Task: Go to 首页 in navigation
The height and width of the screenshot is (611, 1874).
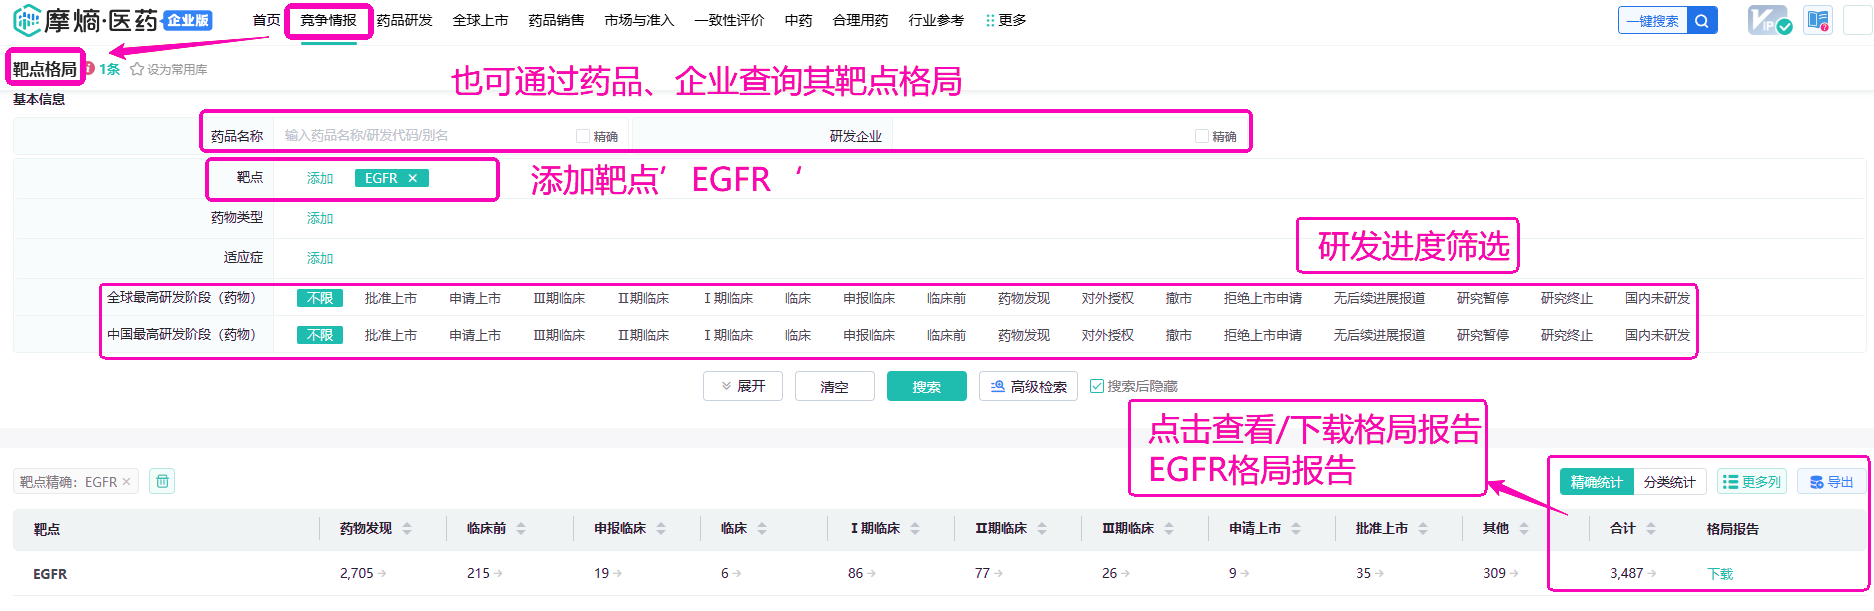Action: click(266, 20)
